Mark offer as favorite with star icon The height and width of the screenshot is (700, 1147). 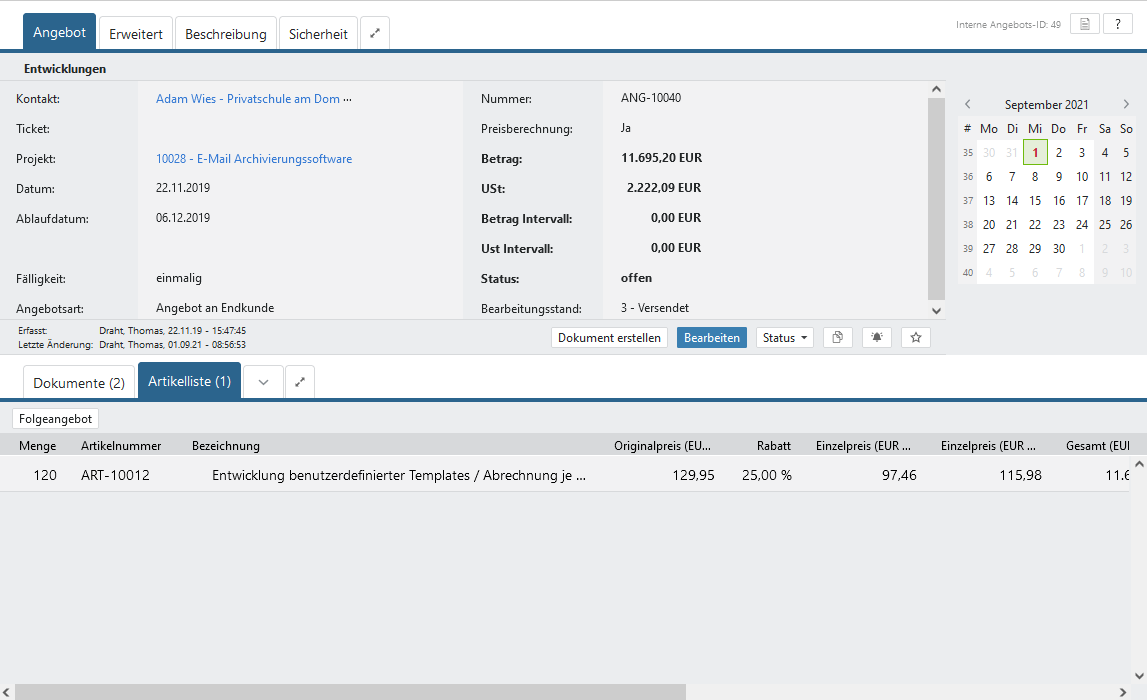[915, 338]
